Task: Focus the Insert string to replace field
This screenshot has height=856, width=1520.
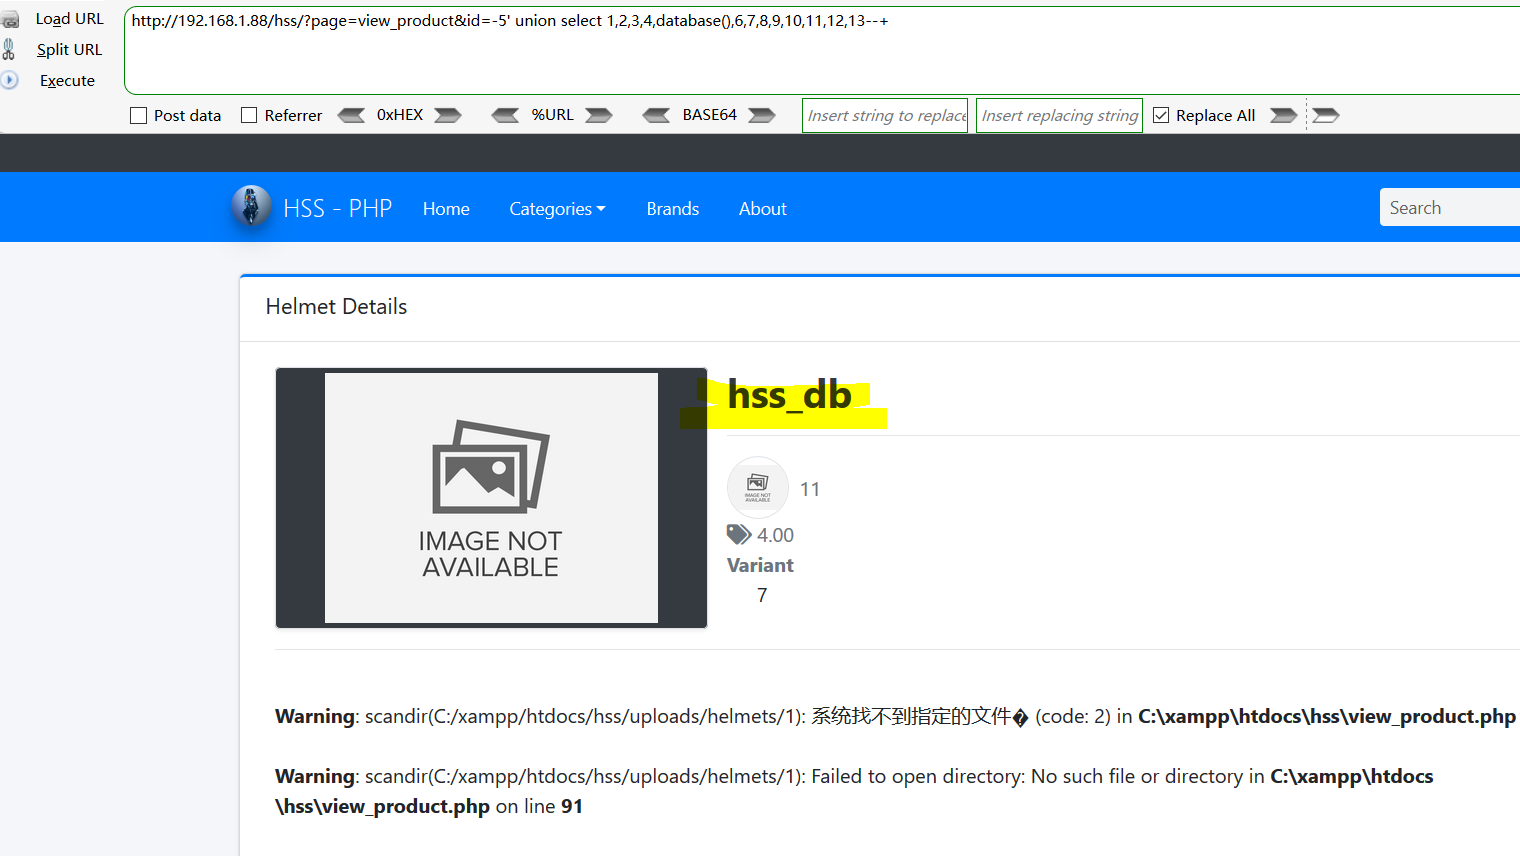Action: [885, 115]
